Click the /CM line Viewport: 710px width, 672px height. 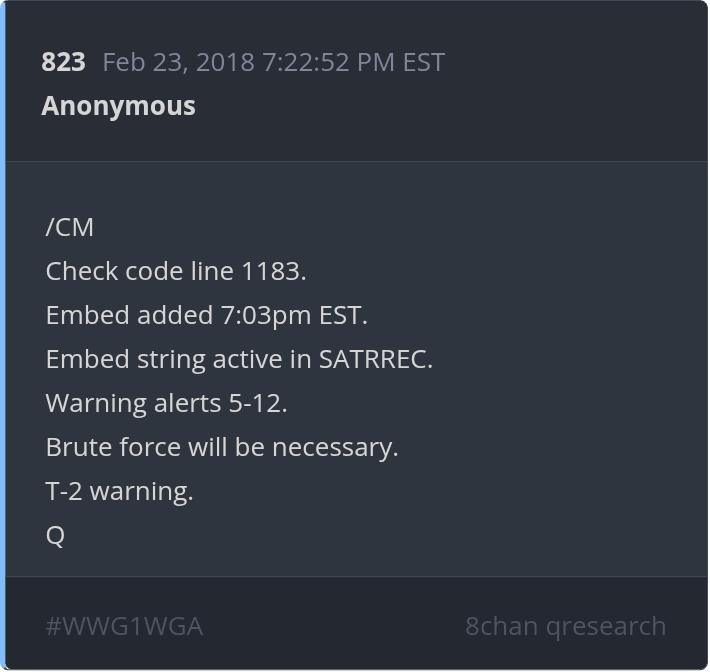point(70,227)
